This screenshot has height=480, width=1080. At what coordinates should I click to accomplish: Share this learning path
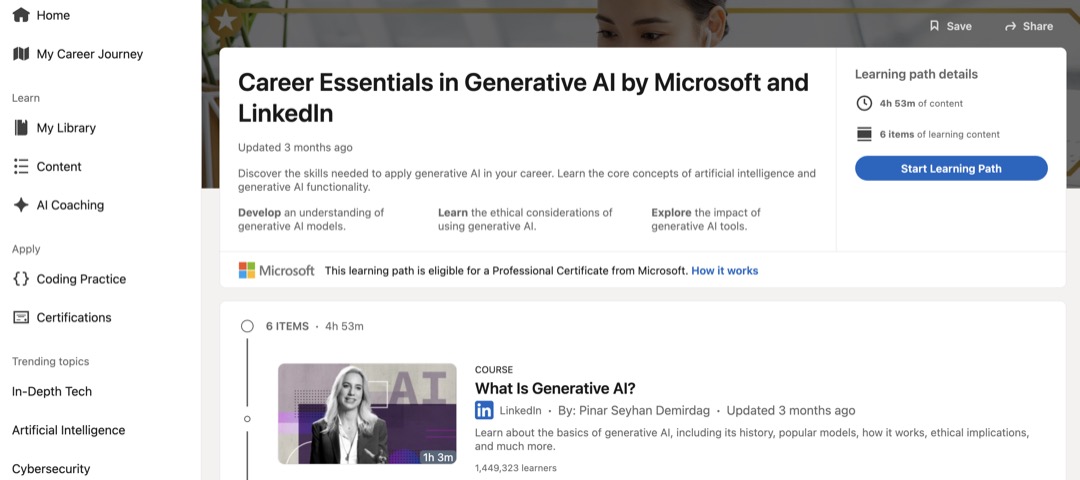tap(1028, 26)
